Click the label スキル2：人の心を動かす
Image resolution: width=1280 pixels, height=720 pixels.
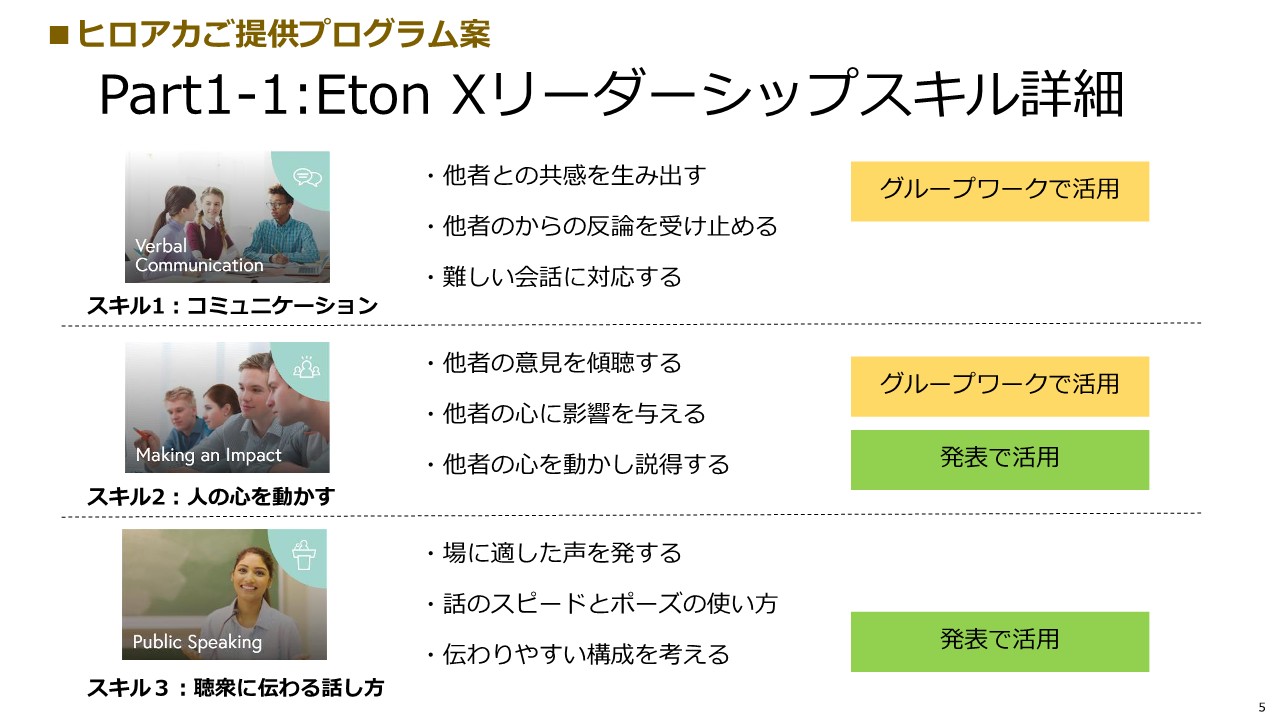click(211, 496)
